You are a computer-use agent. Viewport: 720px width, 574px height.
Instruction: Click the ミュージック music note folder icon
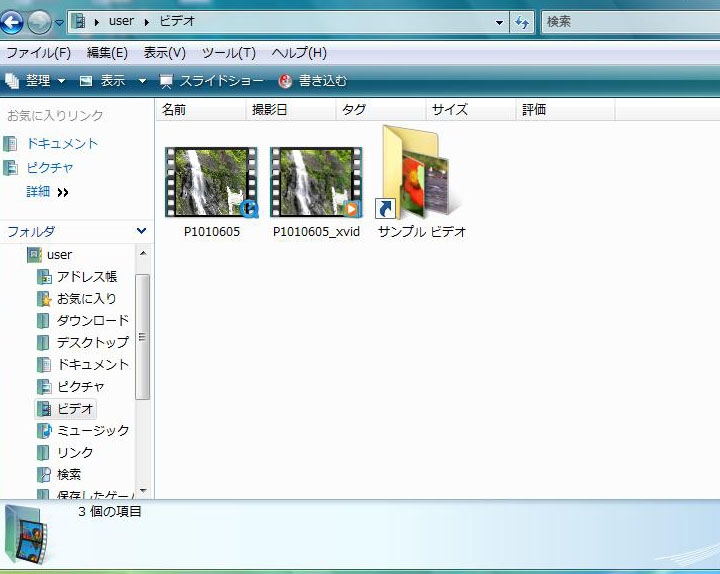coord(44,431)
